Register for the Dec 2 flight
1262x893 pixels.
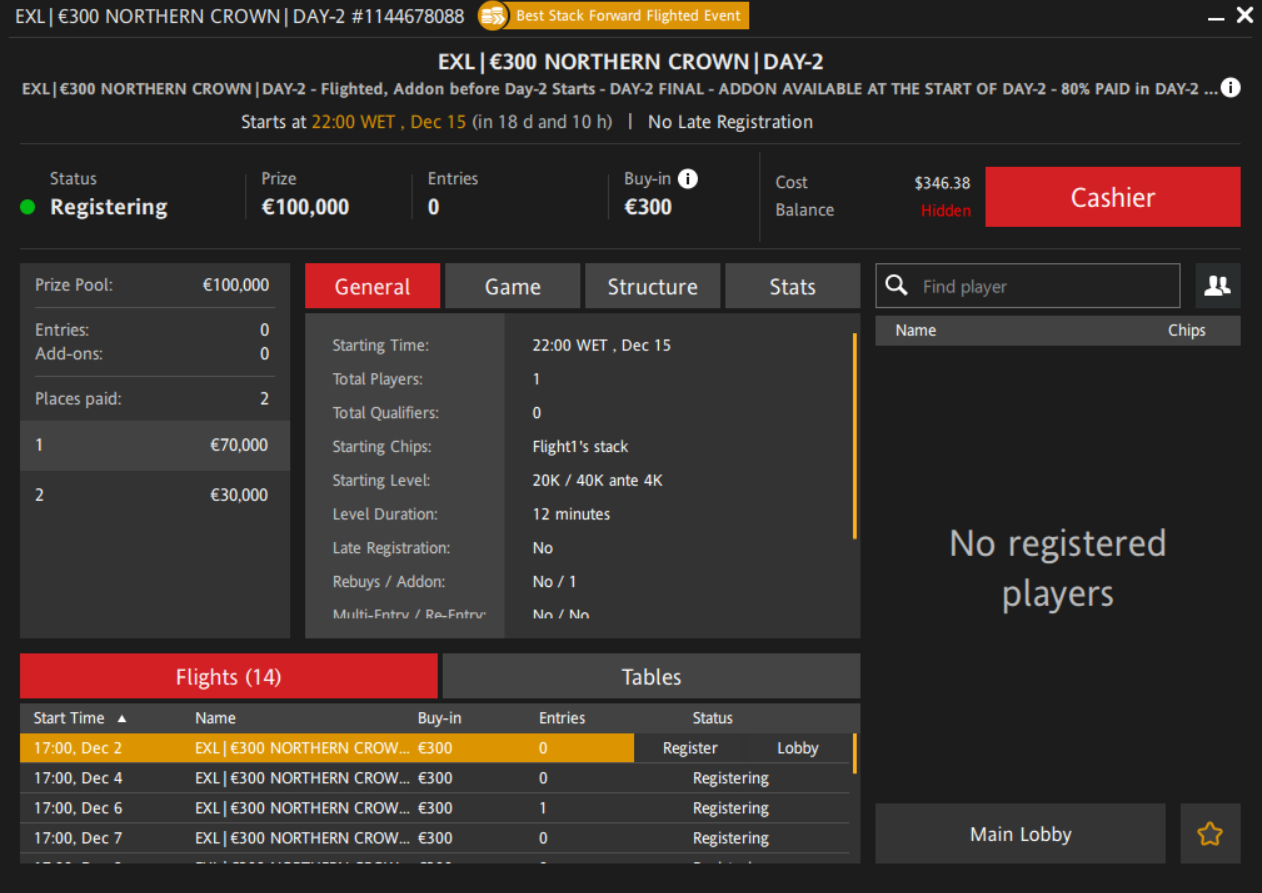point(690,748)
